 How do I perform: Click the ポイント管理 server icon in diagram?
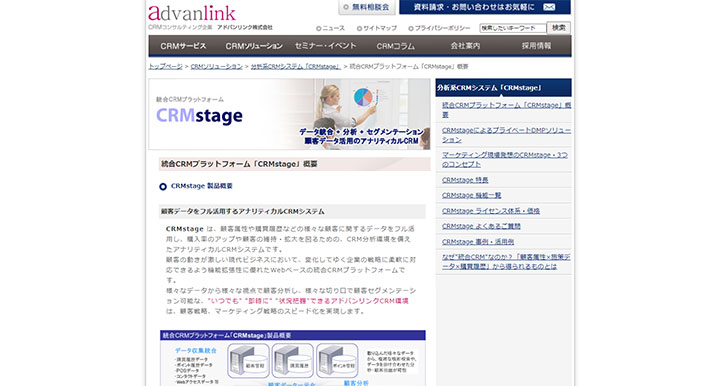(x=337, y=361)
